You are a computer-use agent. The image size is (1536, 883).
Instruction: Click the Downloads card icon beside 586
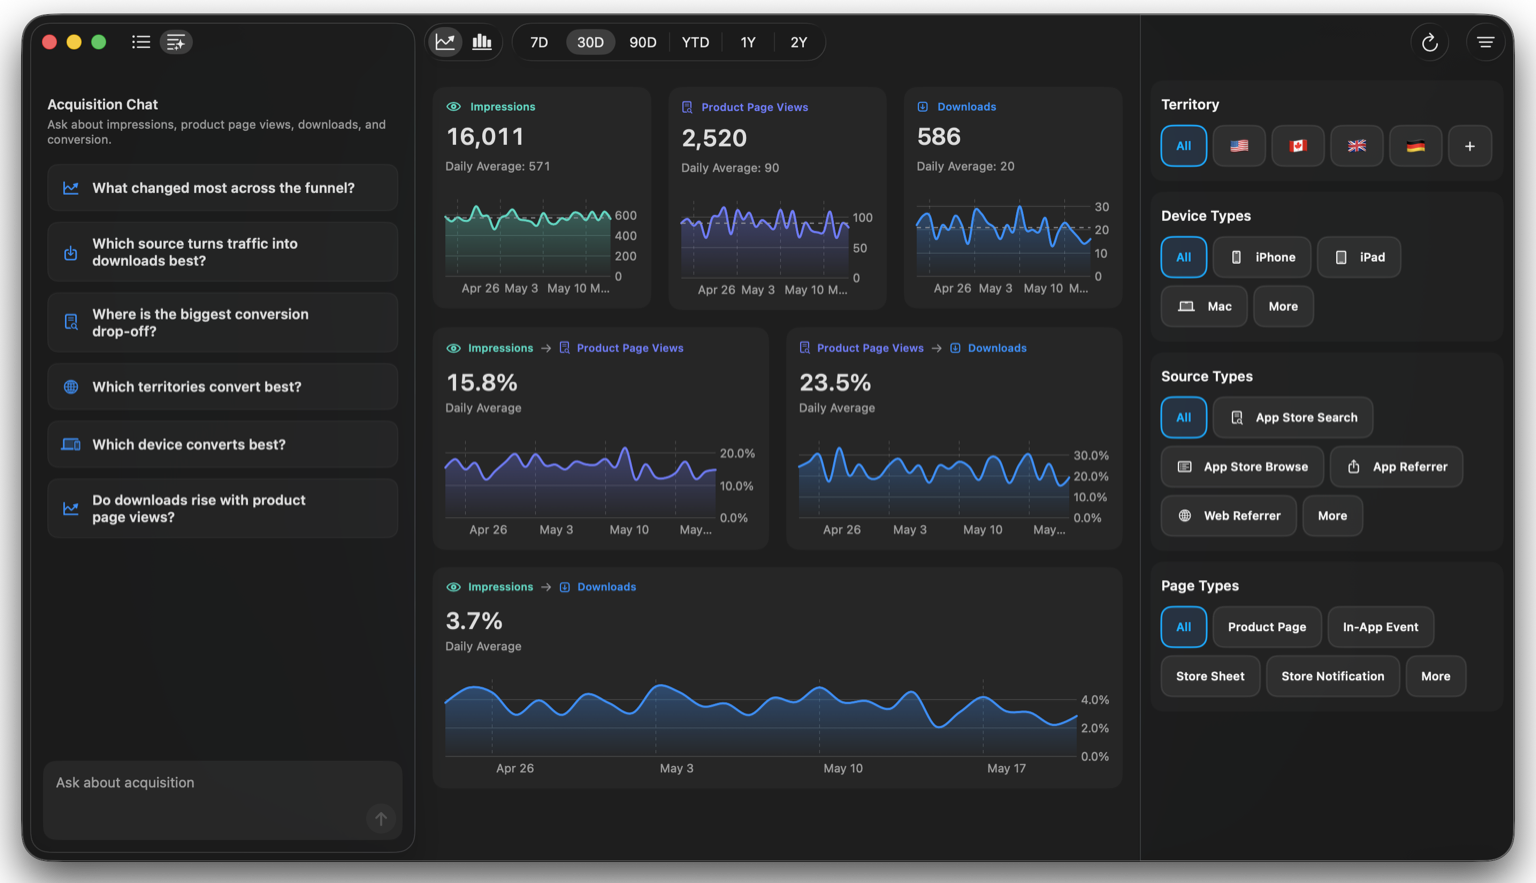coord(923,107)
